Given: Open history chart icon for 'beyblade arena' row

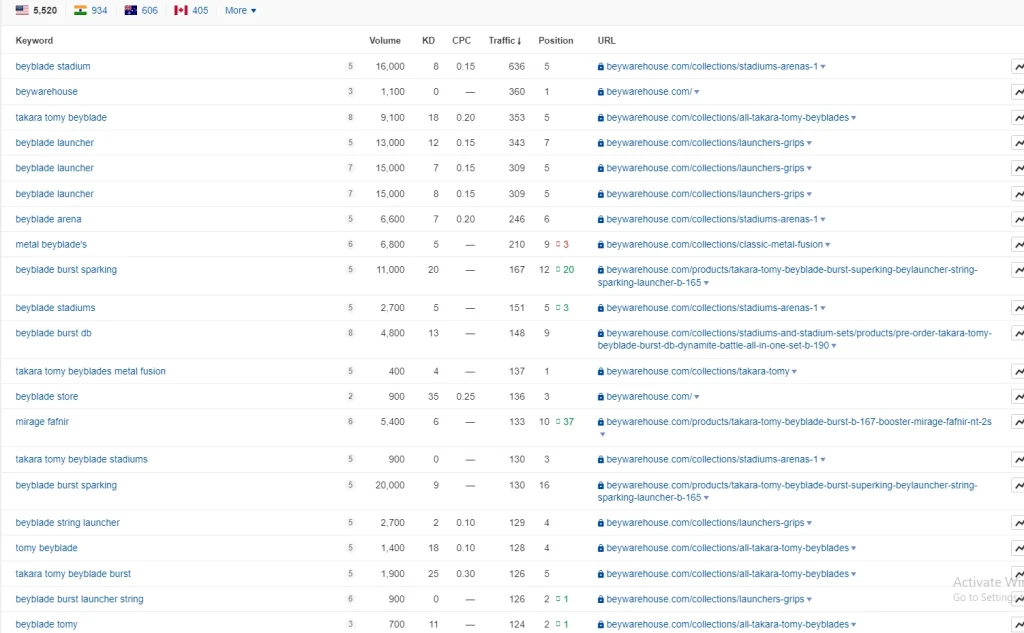Looking at the screenshot, I should click(1017, 219).
